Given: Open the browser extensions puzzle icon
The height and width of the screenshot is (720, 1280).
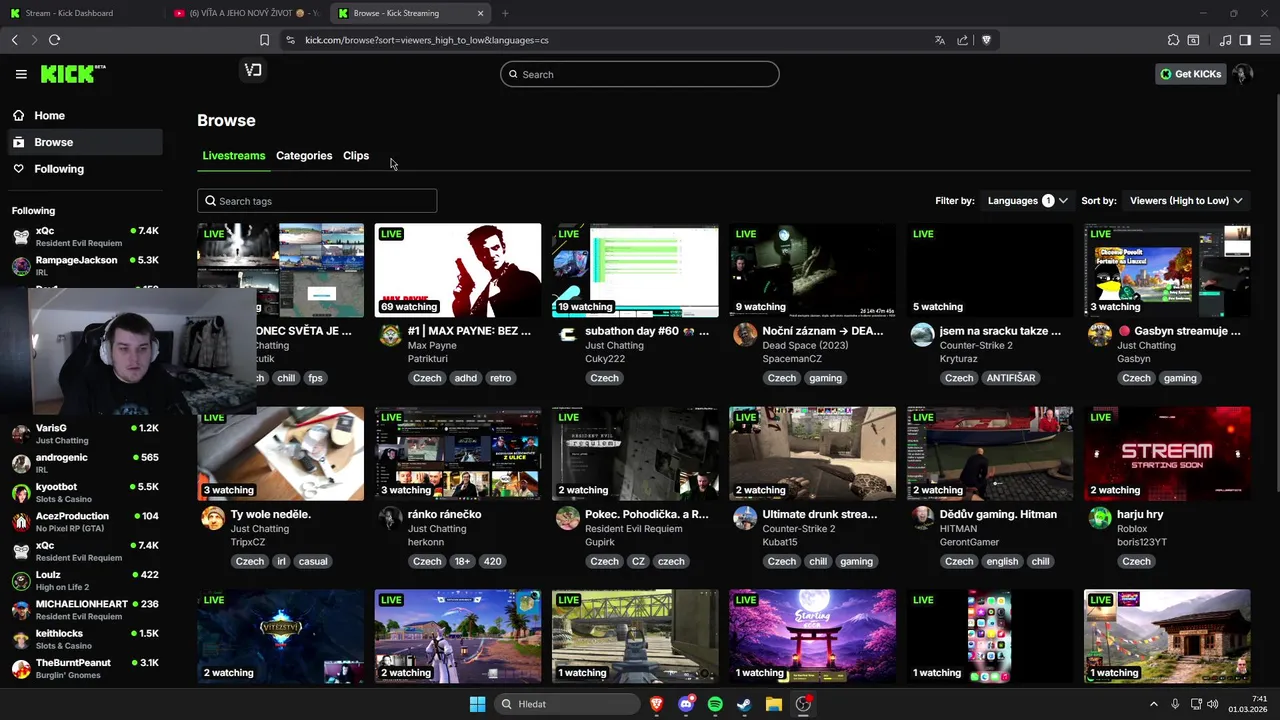Looking at the screenshot, I should 1173,40.
